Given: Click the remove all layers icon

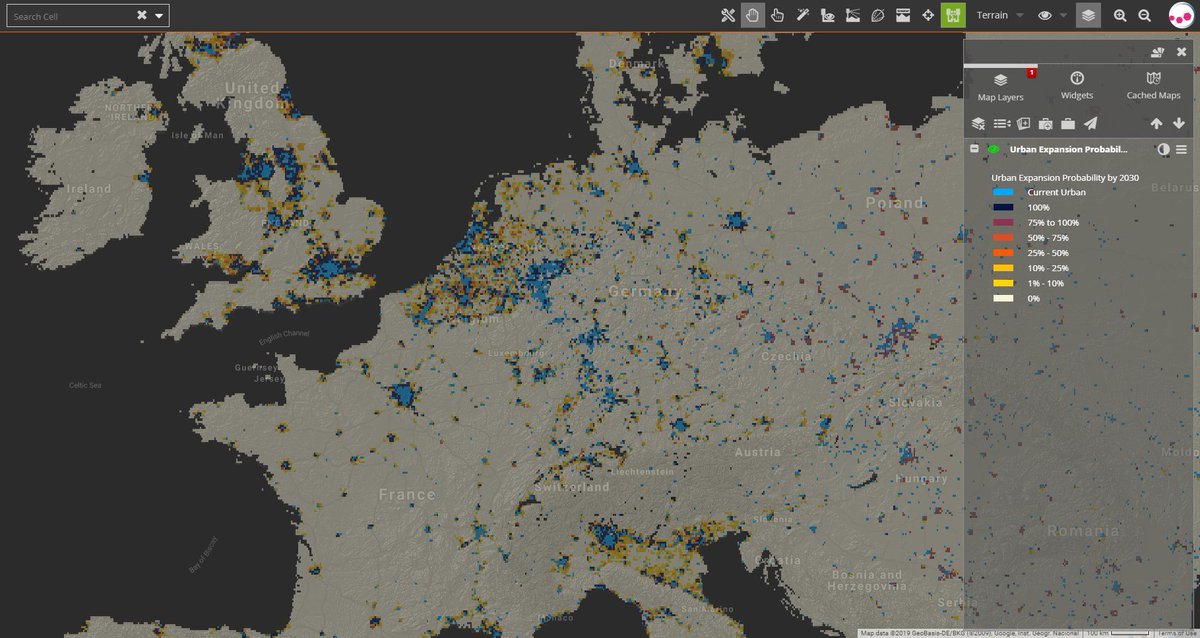Looking at the screenshot, I should click(x=979, y=123).
